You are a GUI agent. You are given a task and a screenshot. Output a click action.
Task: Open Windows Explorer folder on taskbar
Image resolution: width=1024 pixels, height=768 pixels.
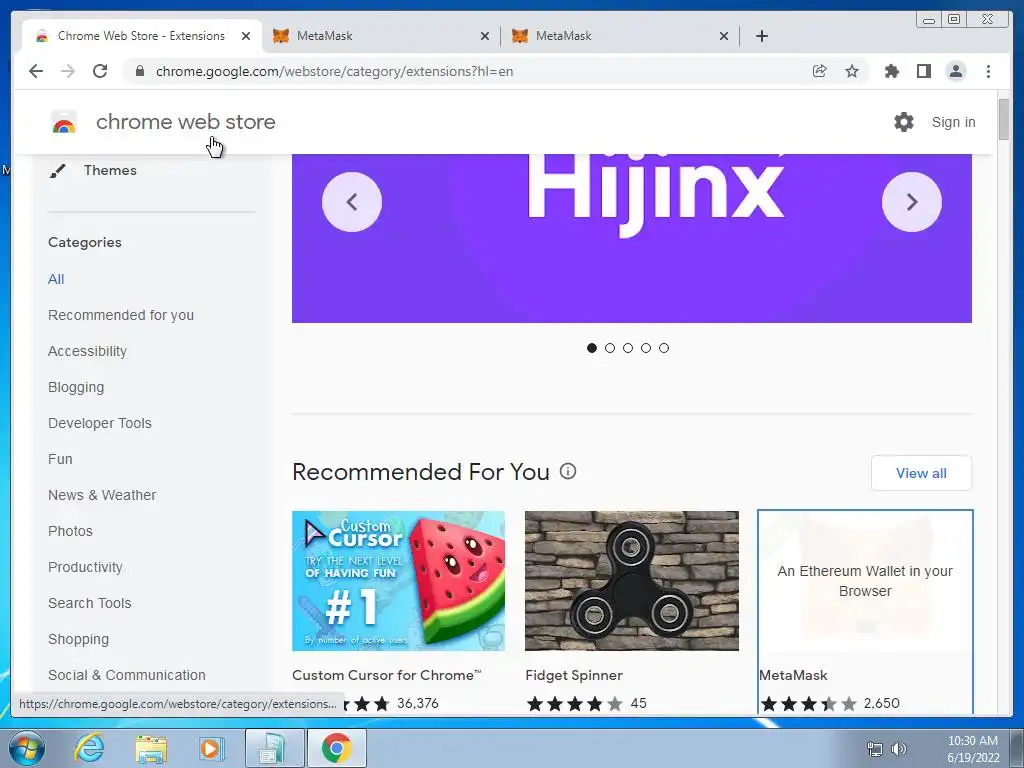click(x=151, y=748)
